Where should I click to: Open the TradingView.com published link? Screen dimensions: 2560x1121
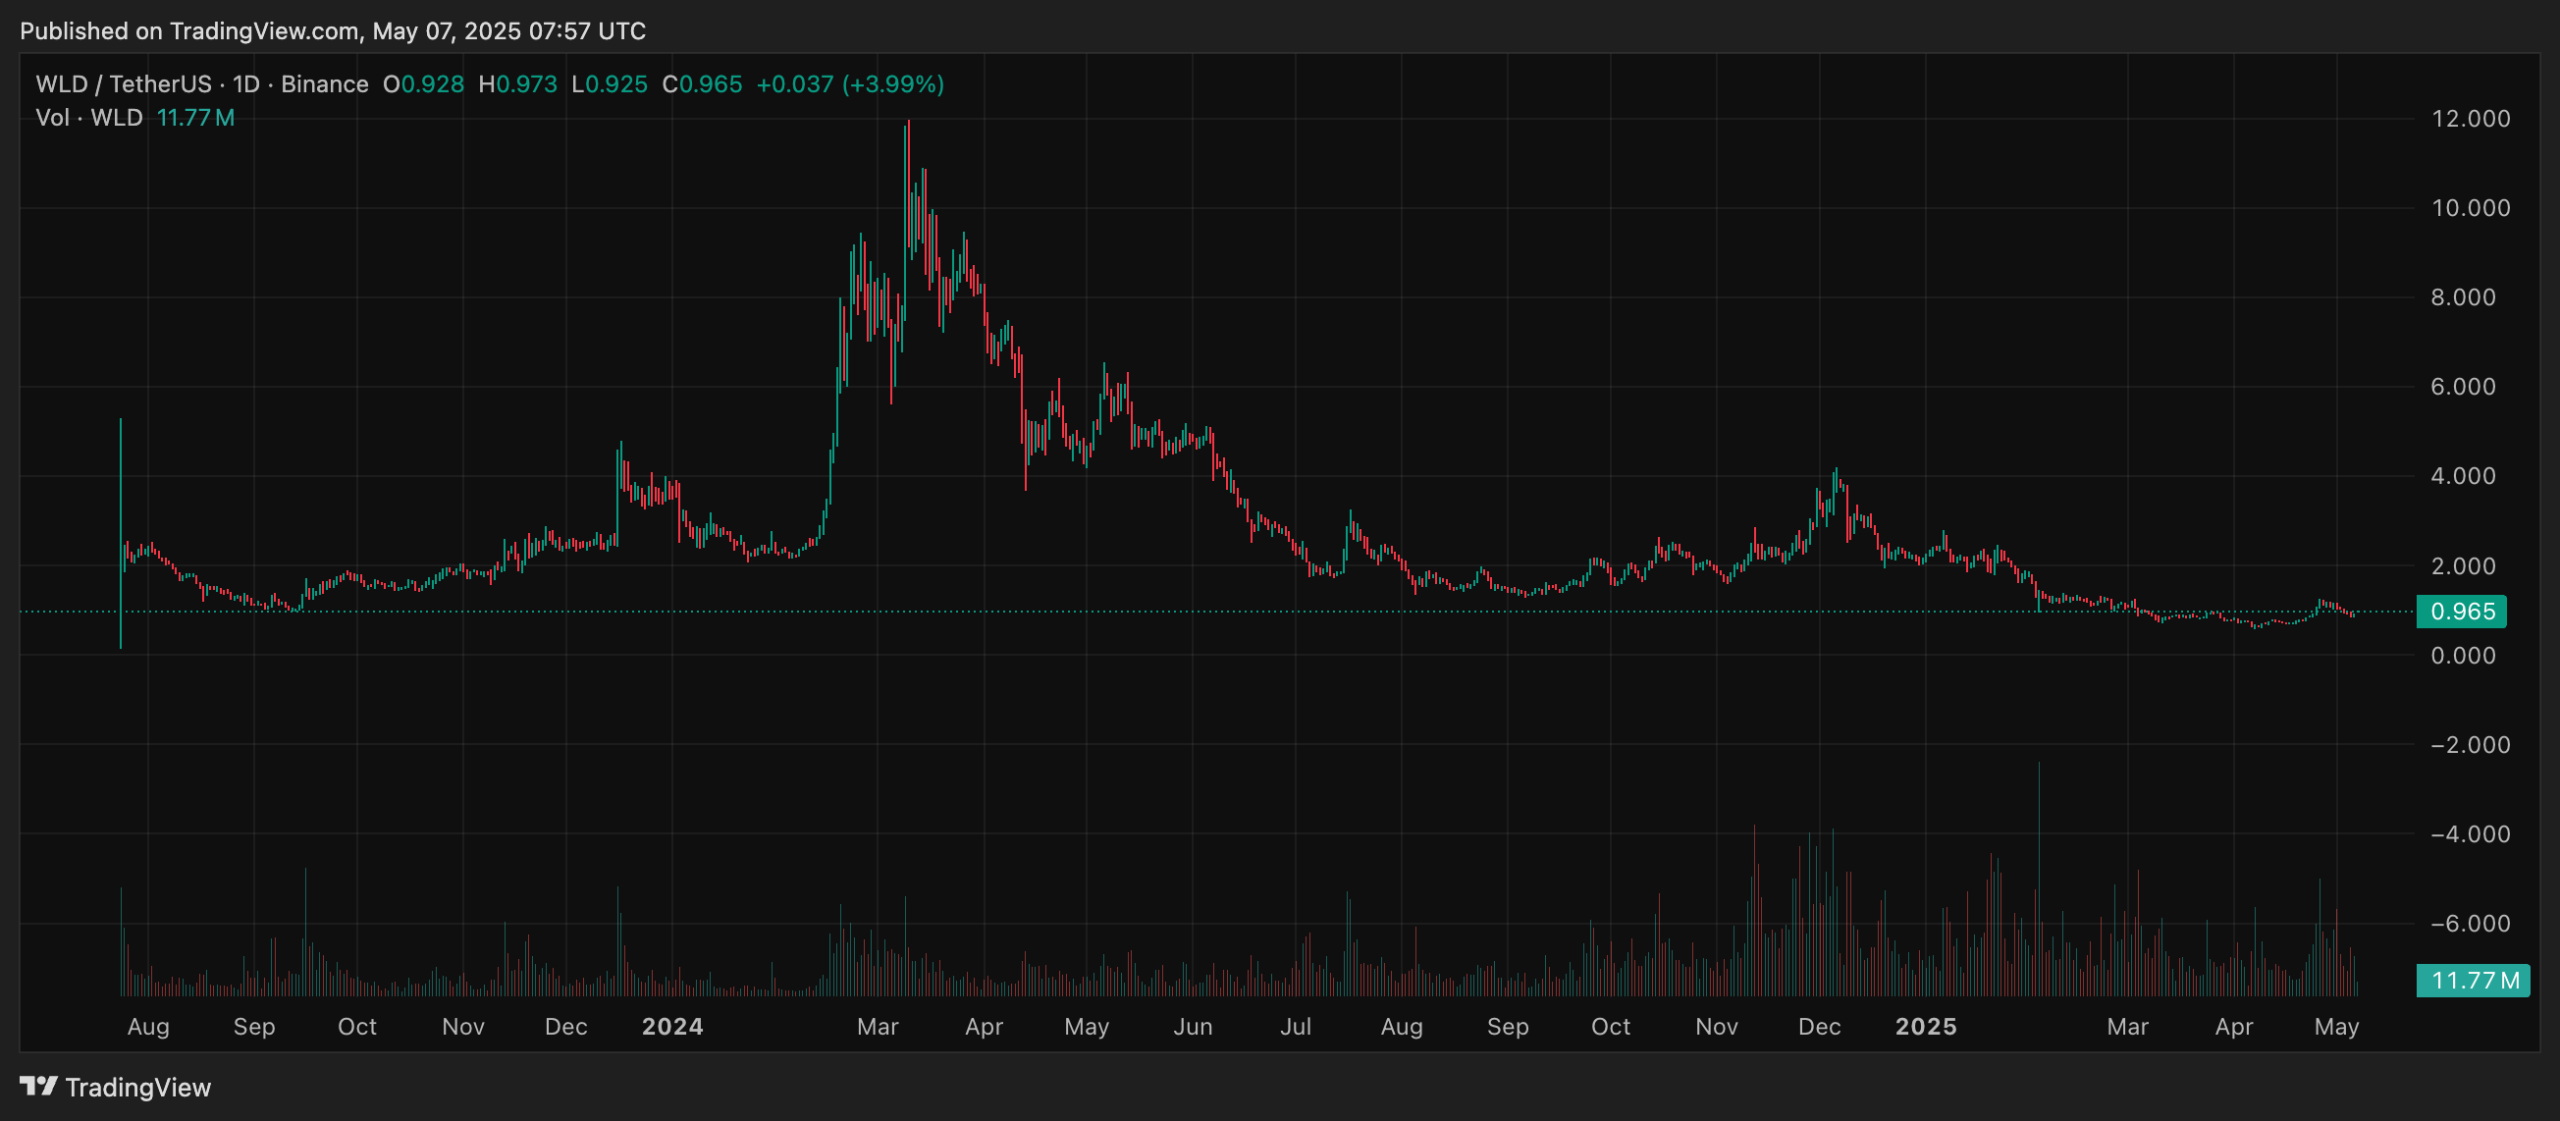(264, 31)
